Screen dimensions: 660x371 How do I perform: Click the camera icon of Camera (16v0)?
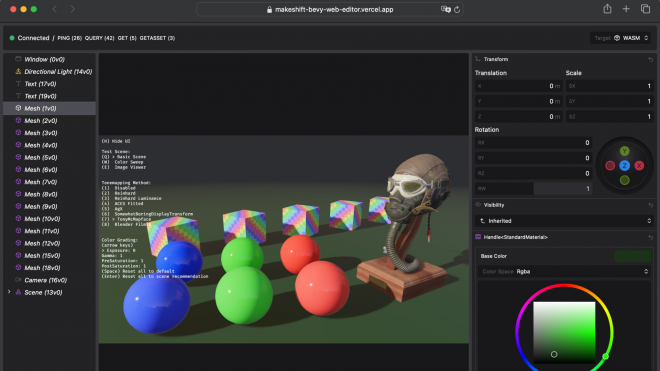pyautogui.click(x=18, y=280)
